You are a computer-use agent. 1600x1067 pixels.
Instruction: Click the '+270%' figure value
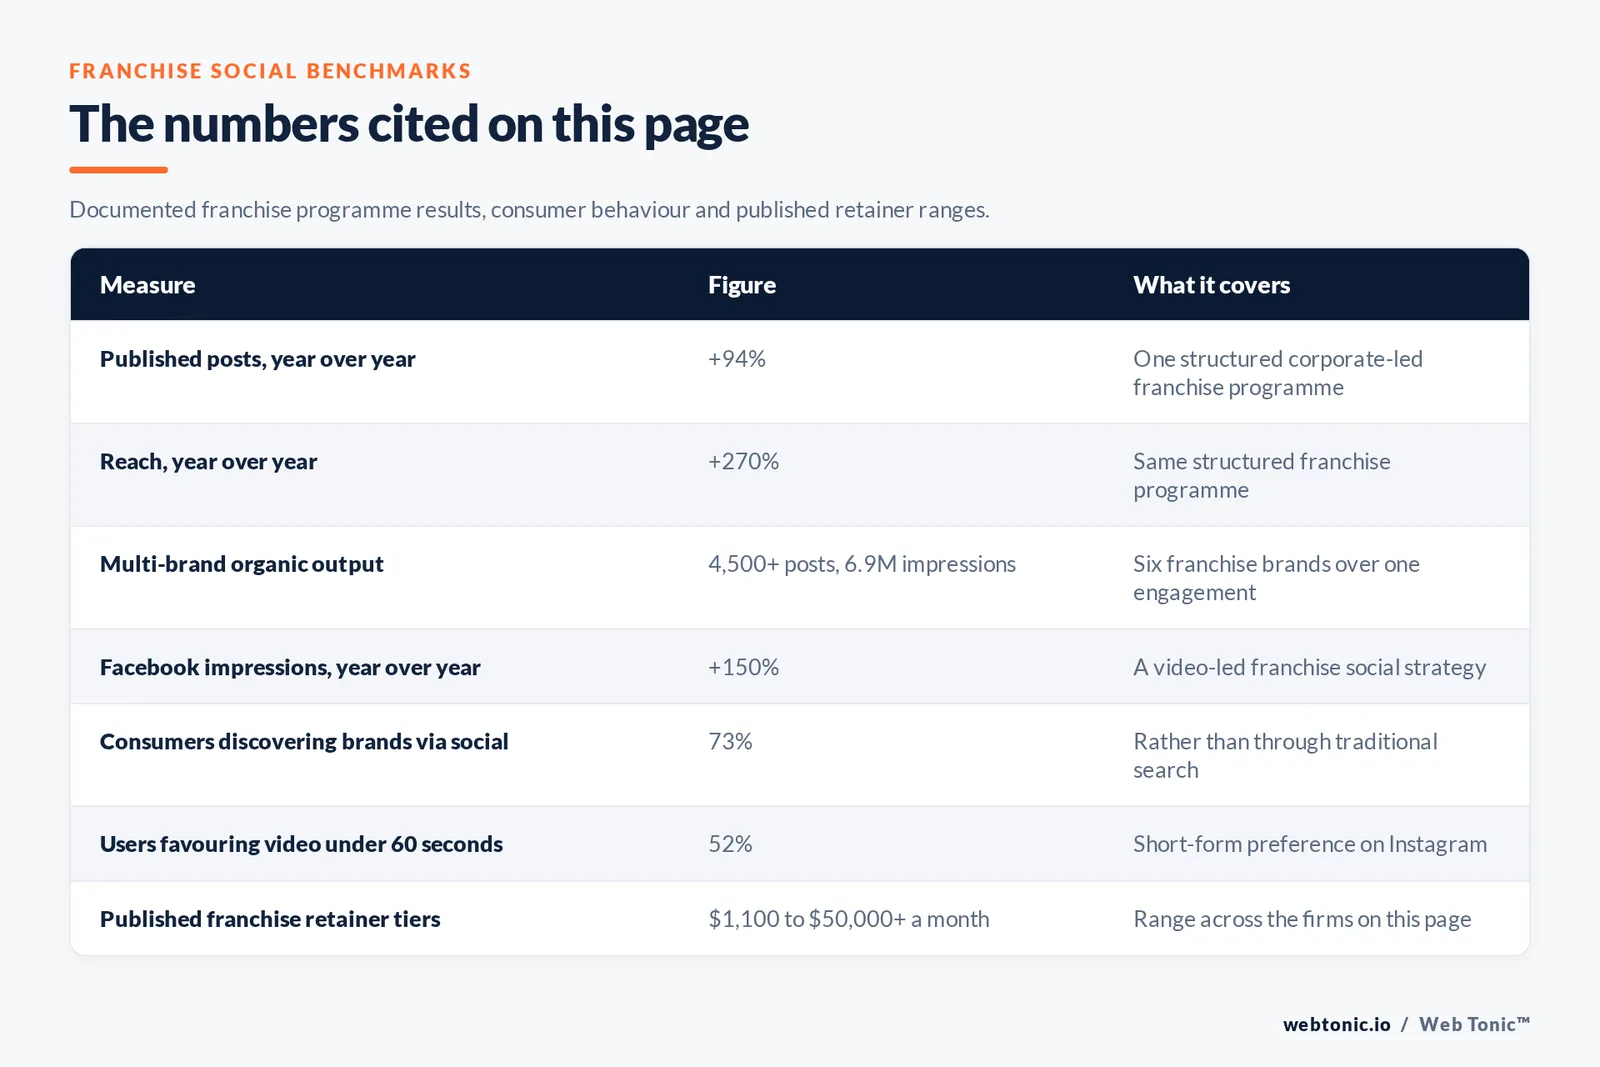pyautogui.click(x=743, y=462)
